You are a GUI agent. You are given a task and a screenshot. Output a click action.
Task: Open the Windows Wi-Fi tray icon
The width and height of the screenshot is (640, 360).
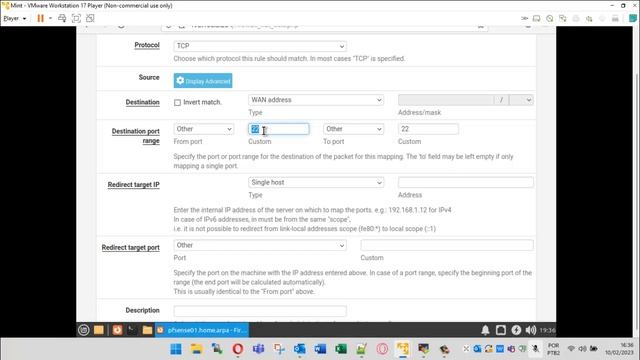[571, 349]
